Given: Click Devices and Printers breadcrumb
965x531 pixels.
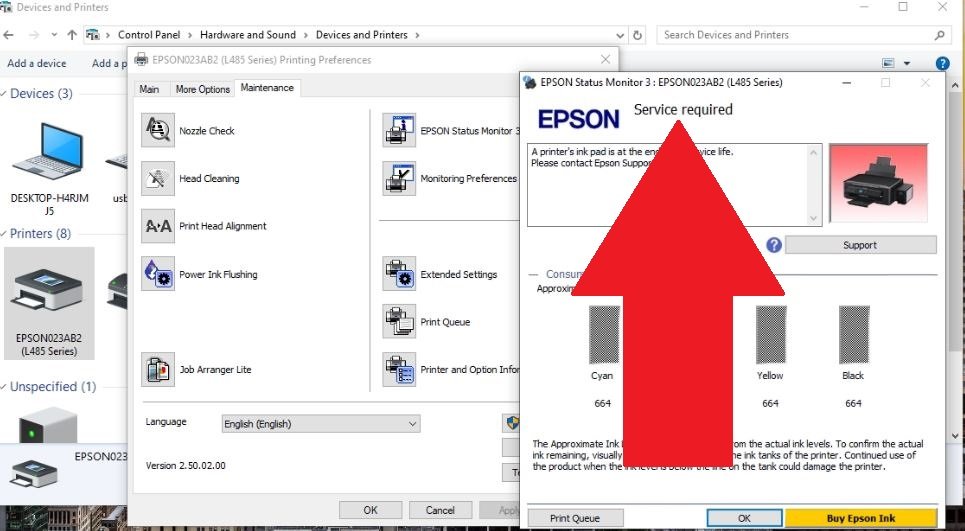Looking at the screenshot, I should coord(362,35).
